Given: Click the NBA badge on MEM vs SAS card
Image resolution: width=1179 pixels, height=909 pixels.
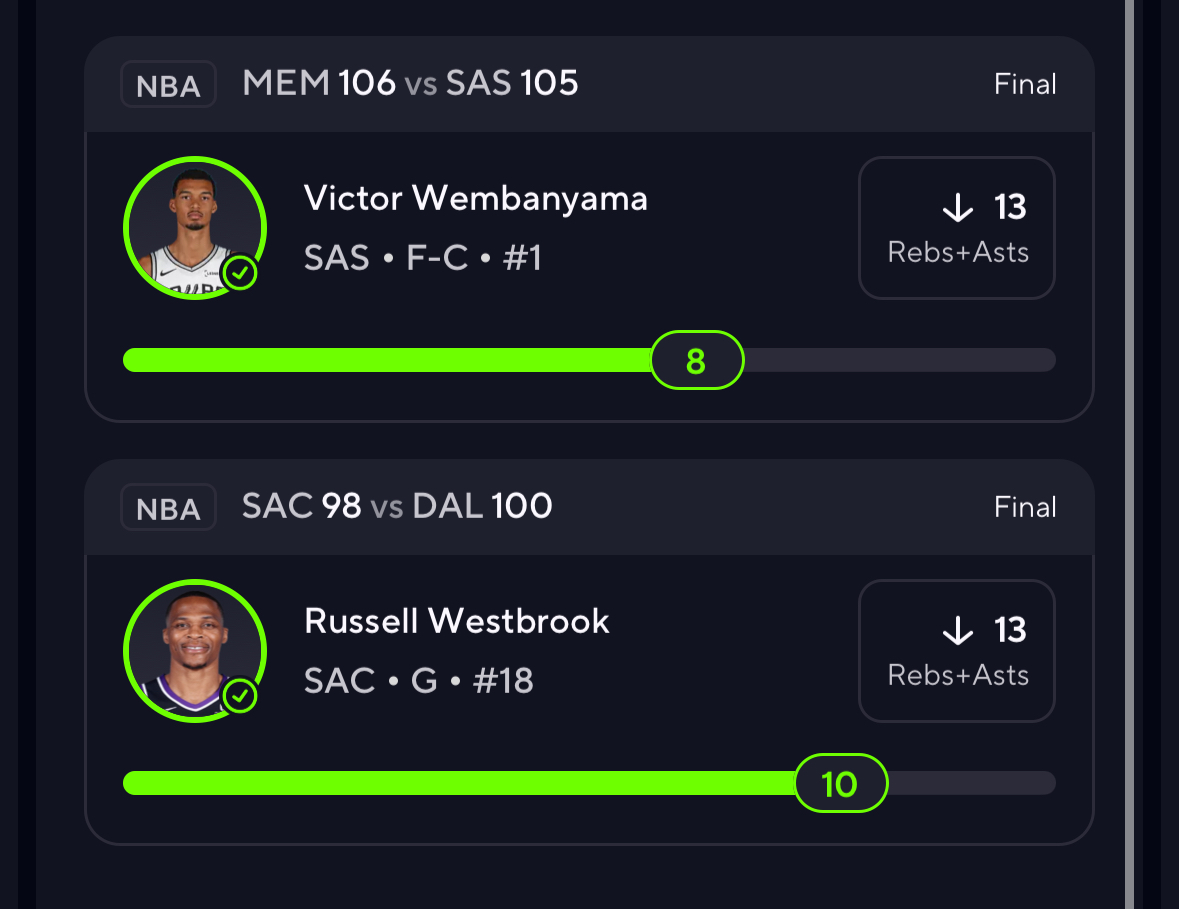Looking at the screenshot, I should coord(168,85).
